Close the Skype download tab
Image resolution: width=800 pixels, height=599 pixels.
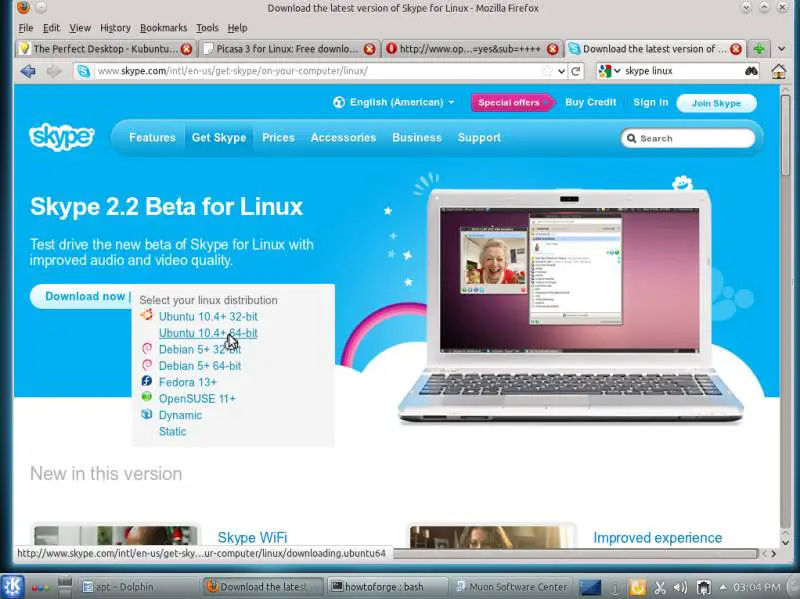(736, 49)
